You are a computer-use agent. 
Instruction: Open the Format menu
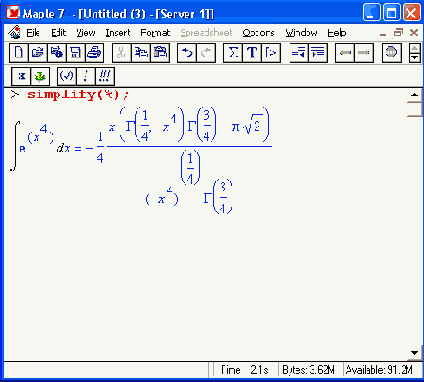(155, 33)
